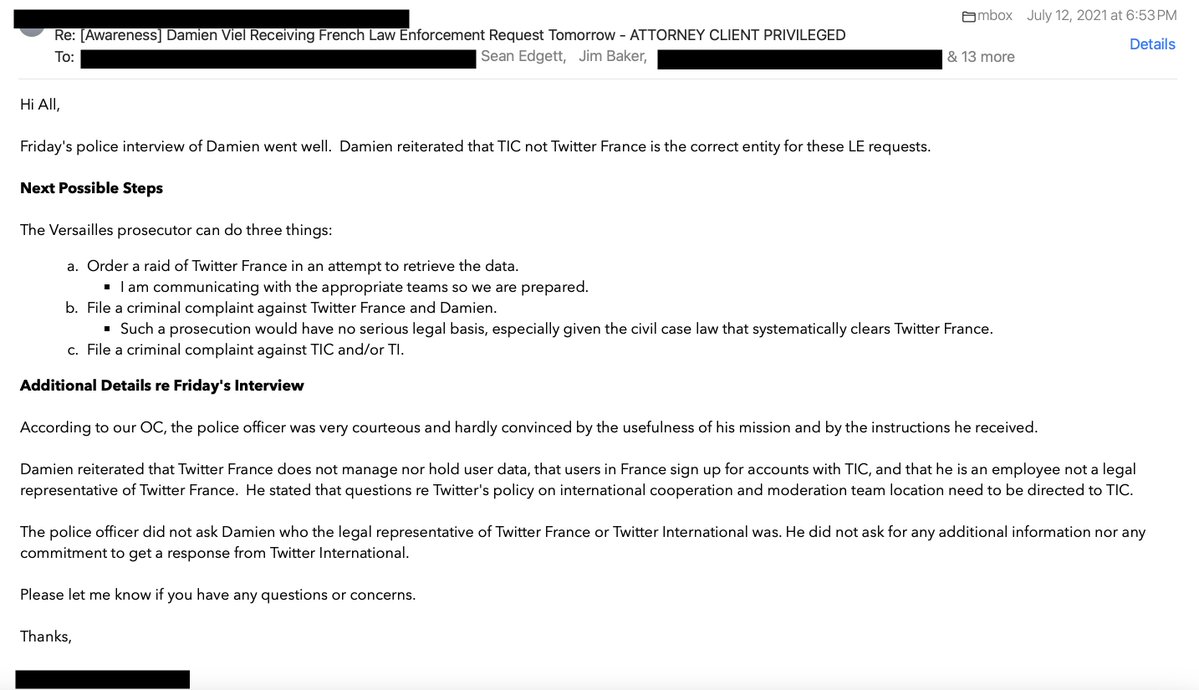Click the redacted signature block at the bottom
The height and width of the screenshot is (690, 1199).
(x=102, y=678)
